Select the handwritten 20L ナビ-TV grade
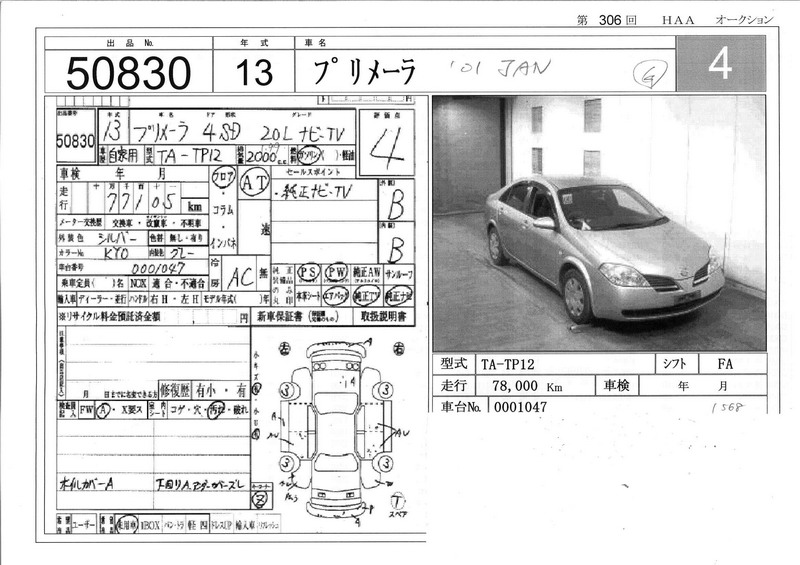Viewport: 800px width, 565px height. pyautogui.click(x=302, y=134)
